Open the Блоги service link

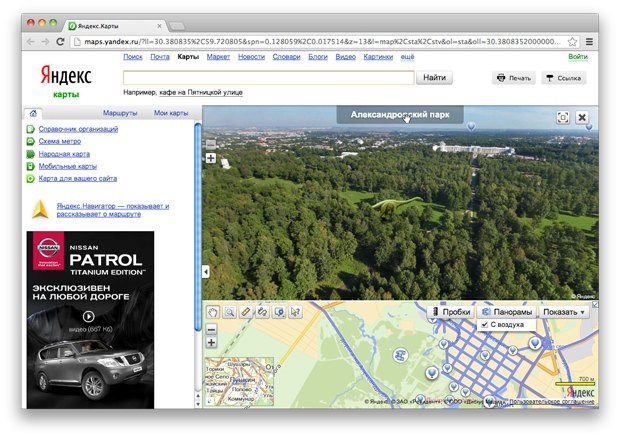point(318,57)
